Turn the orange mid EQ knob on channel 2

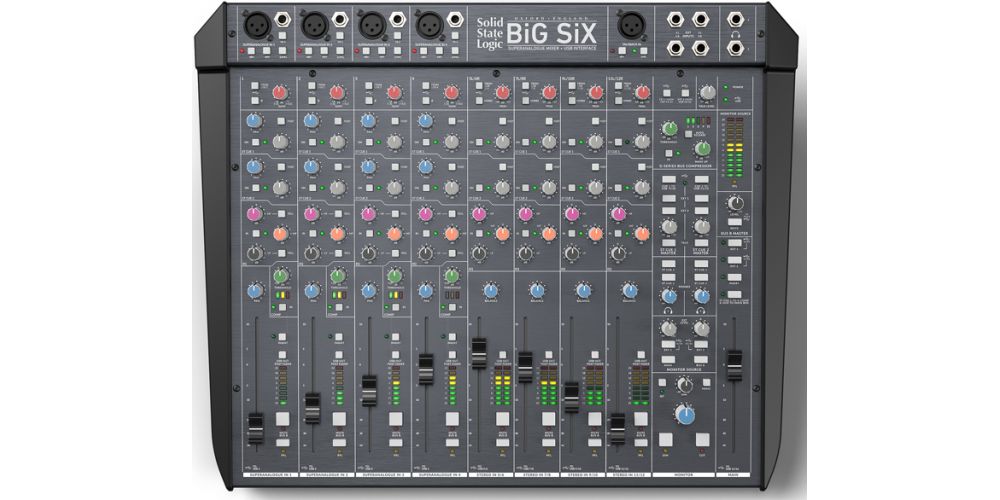[337, 233]
